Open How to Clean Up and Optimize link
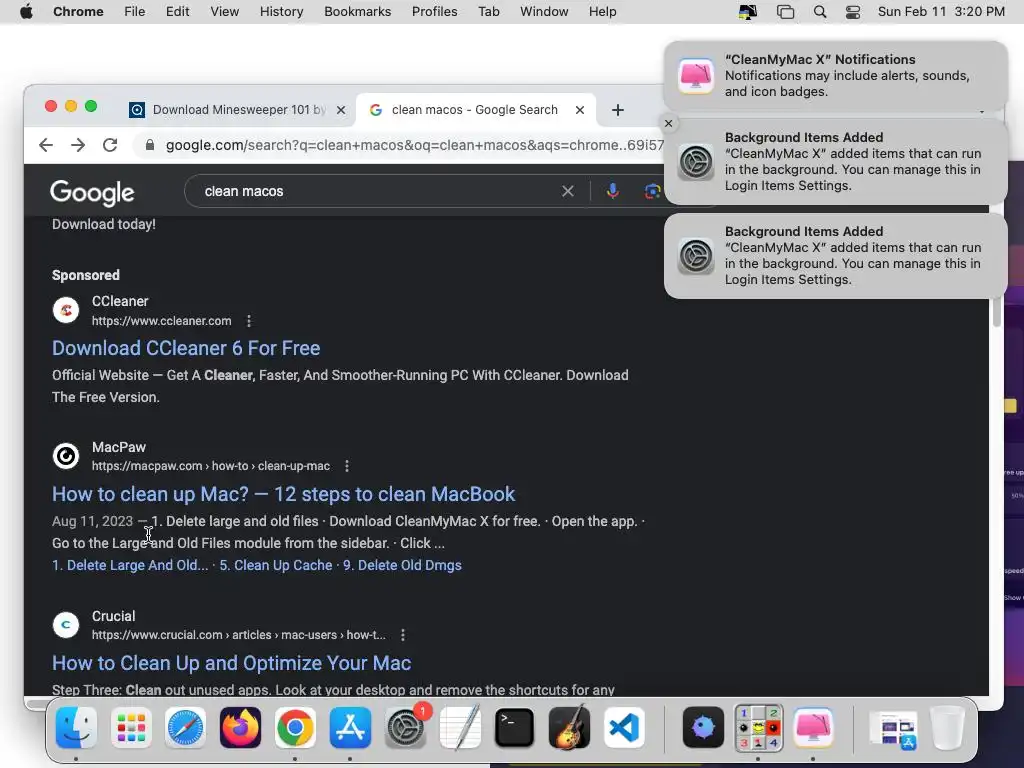Screen dimensions: 1024x768 pyautogui.click(x=232, y=664)
